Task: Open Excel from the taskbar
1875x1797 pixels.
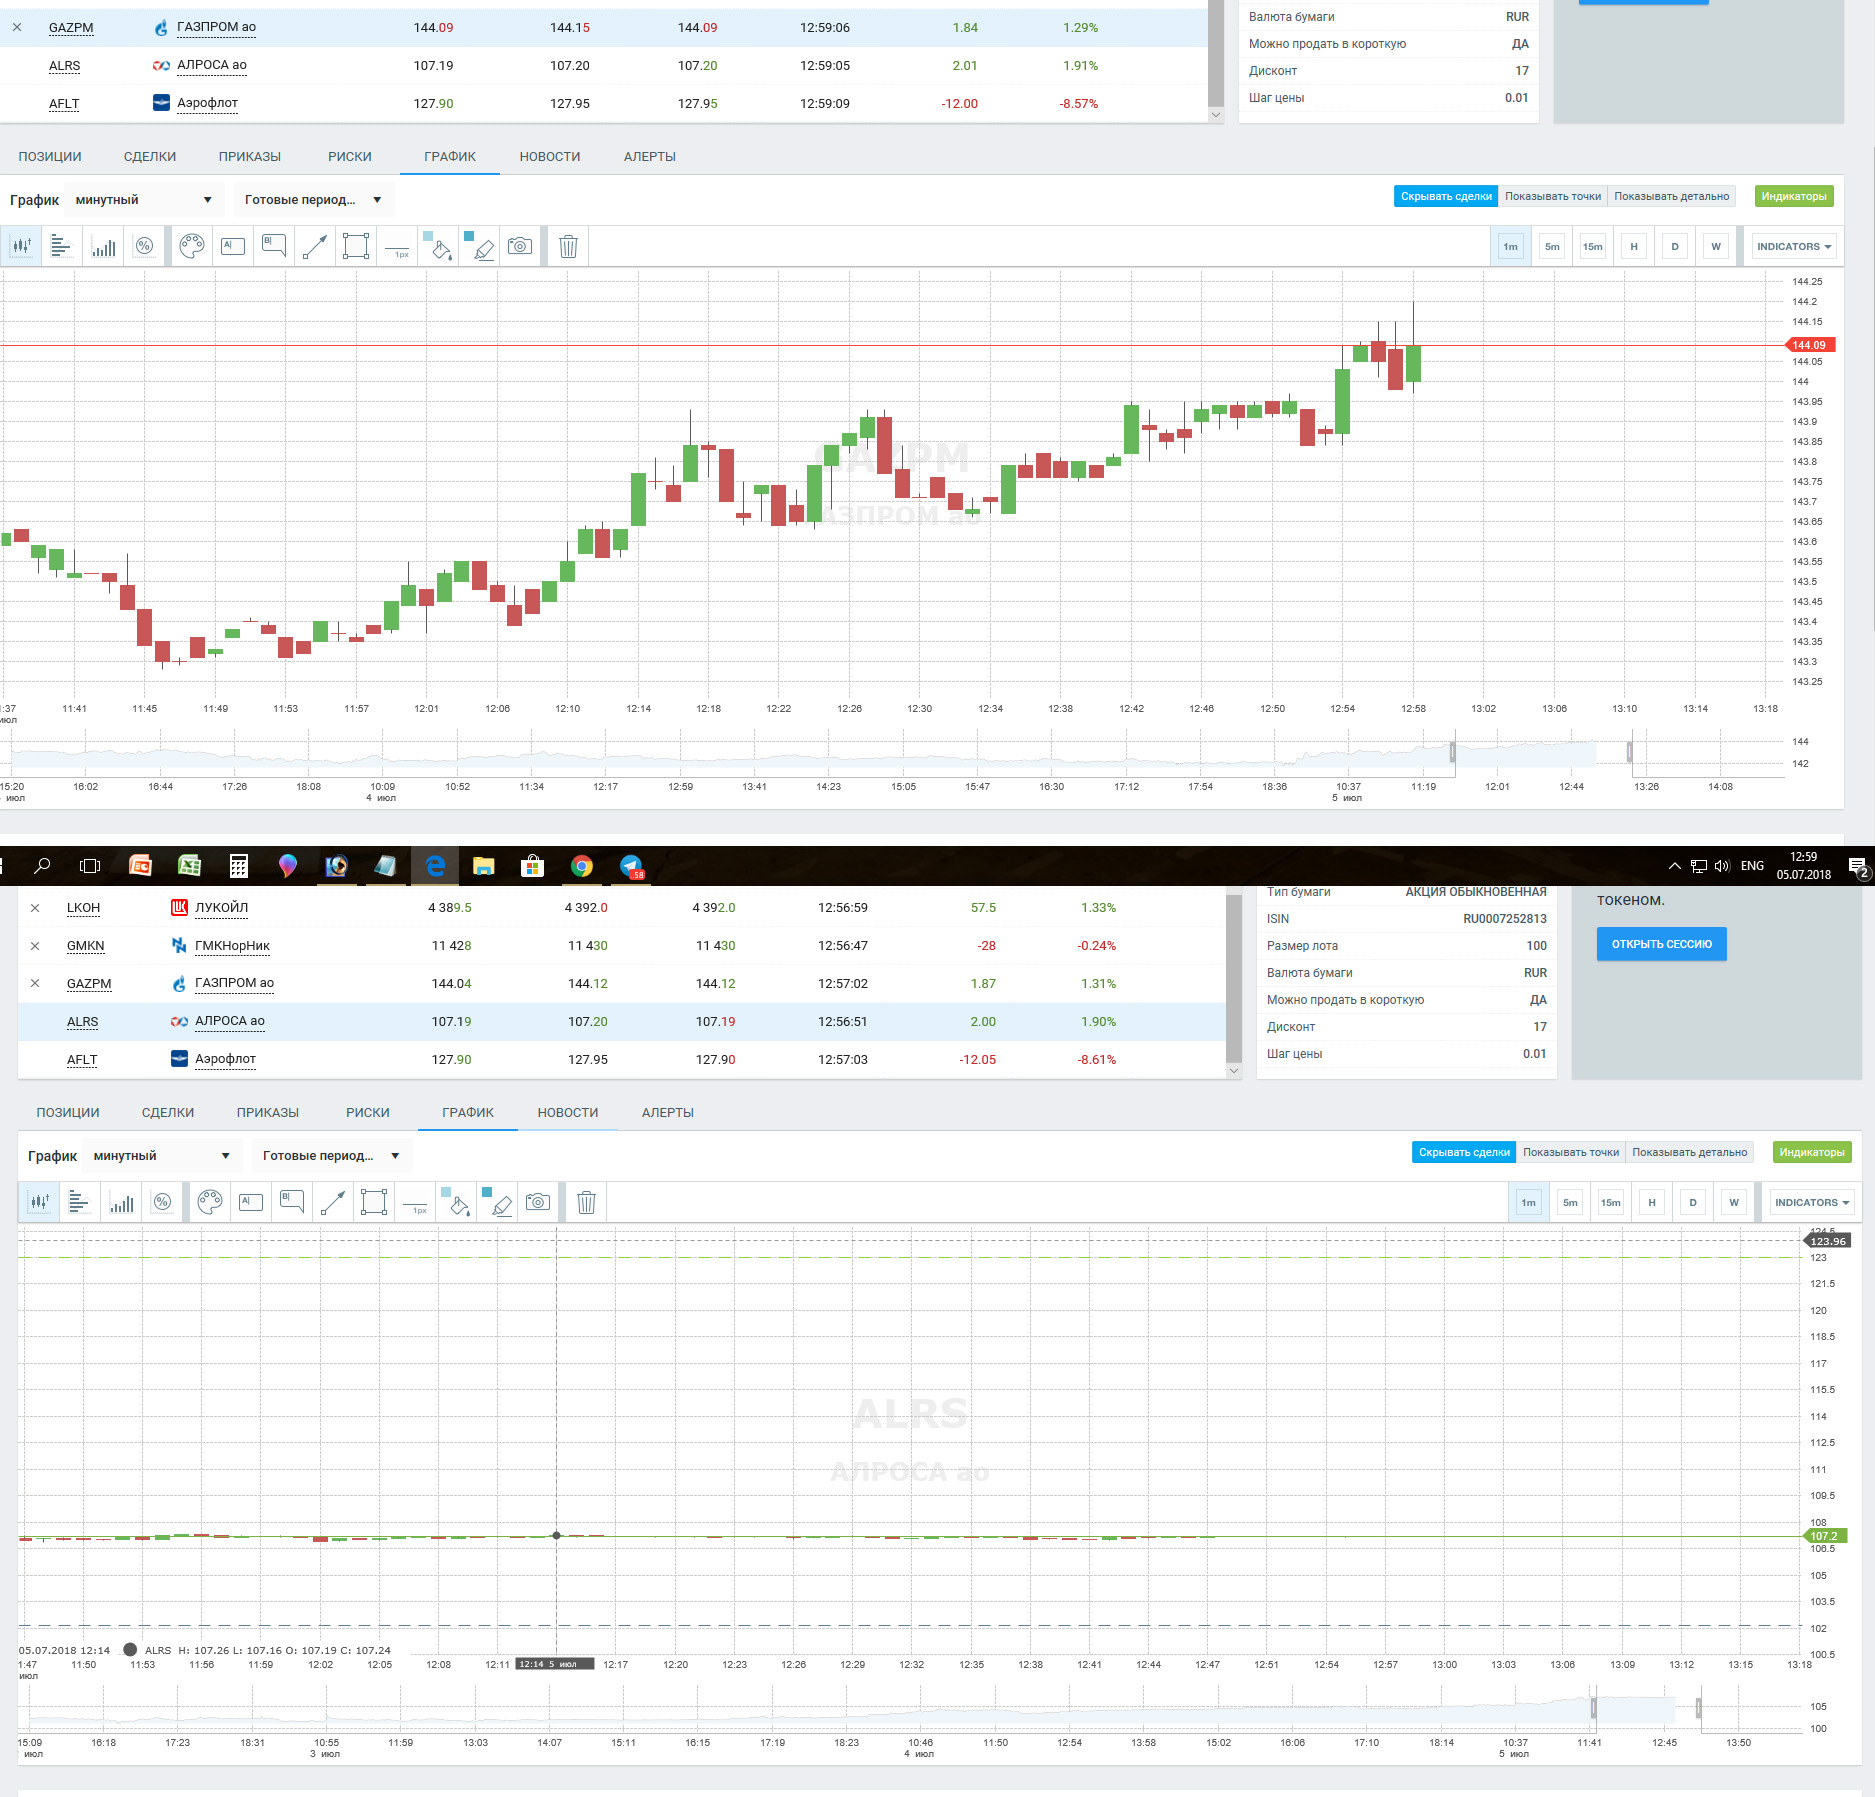Action: [189, 866]
